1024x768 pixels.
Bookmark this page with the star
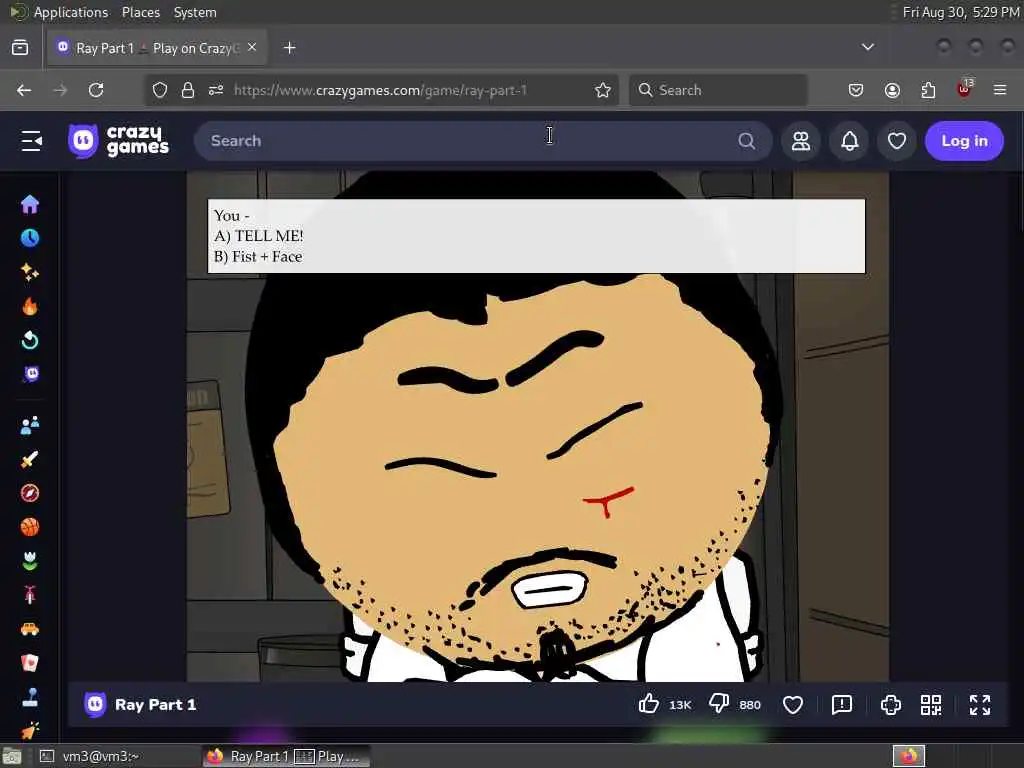(603, 90)
